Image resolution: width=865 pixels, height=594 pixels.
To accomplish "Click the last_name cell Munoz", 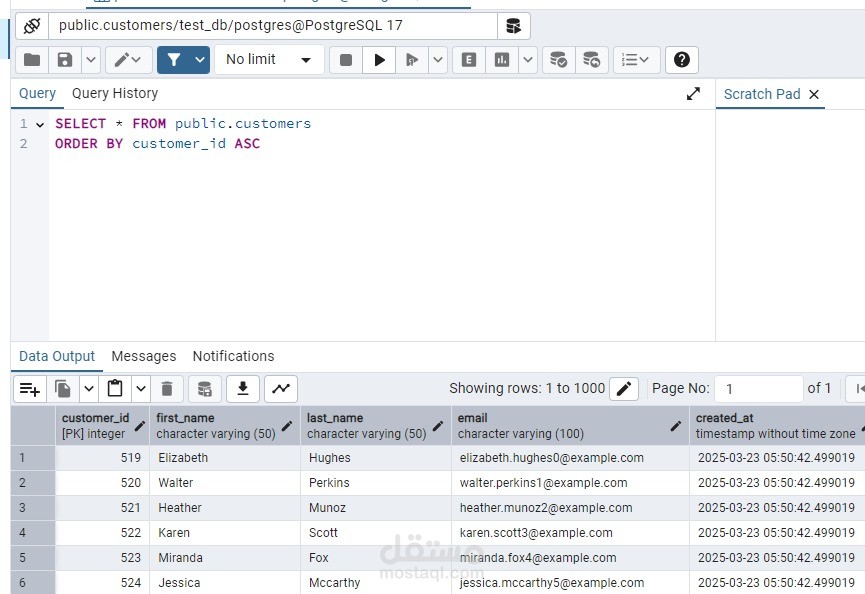I will (376, 508).
